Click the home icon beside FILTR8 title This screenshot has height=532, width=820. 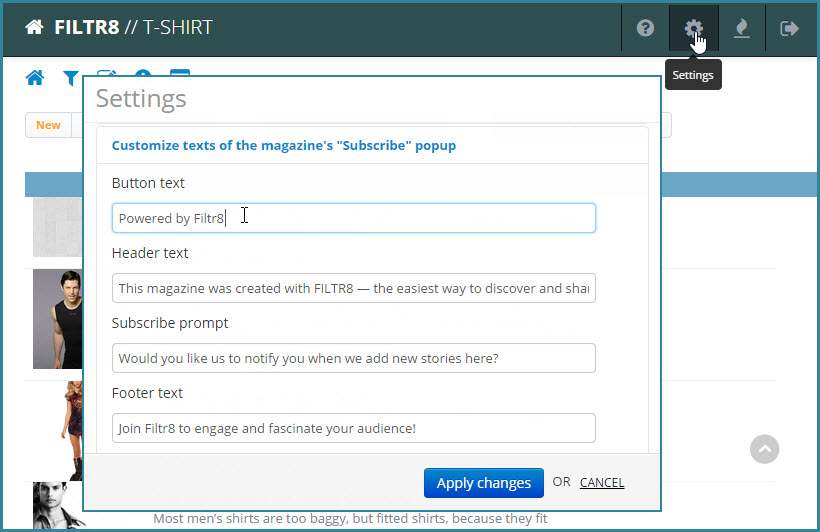click(35, 27)
